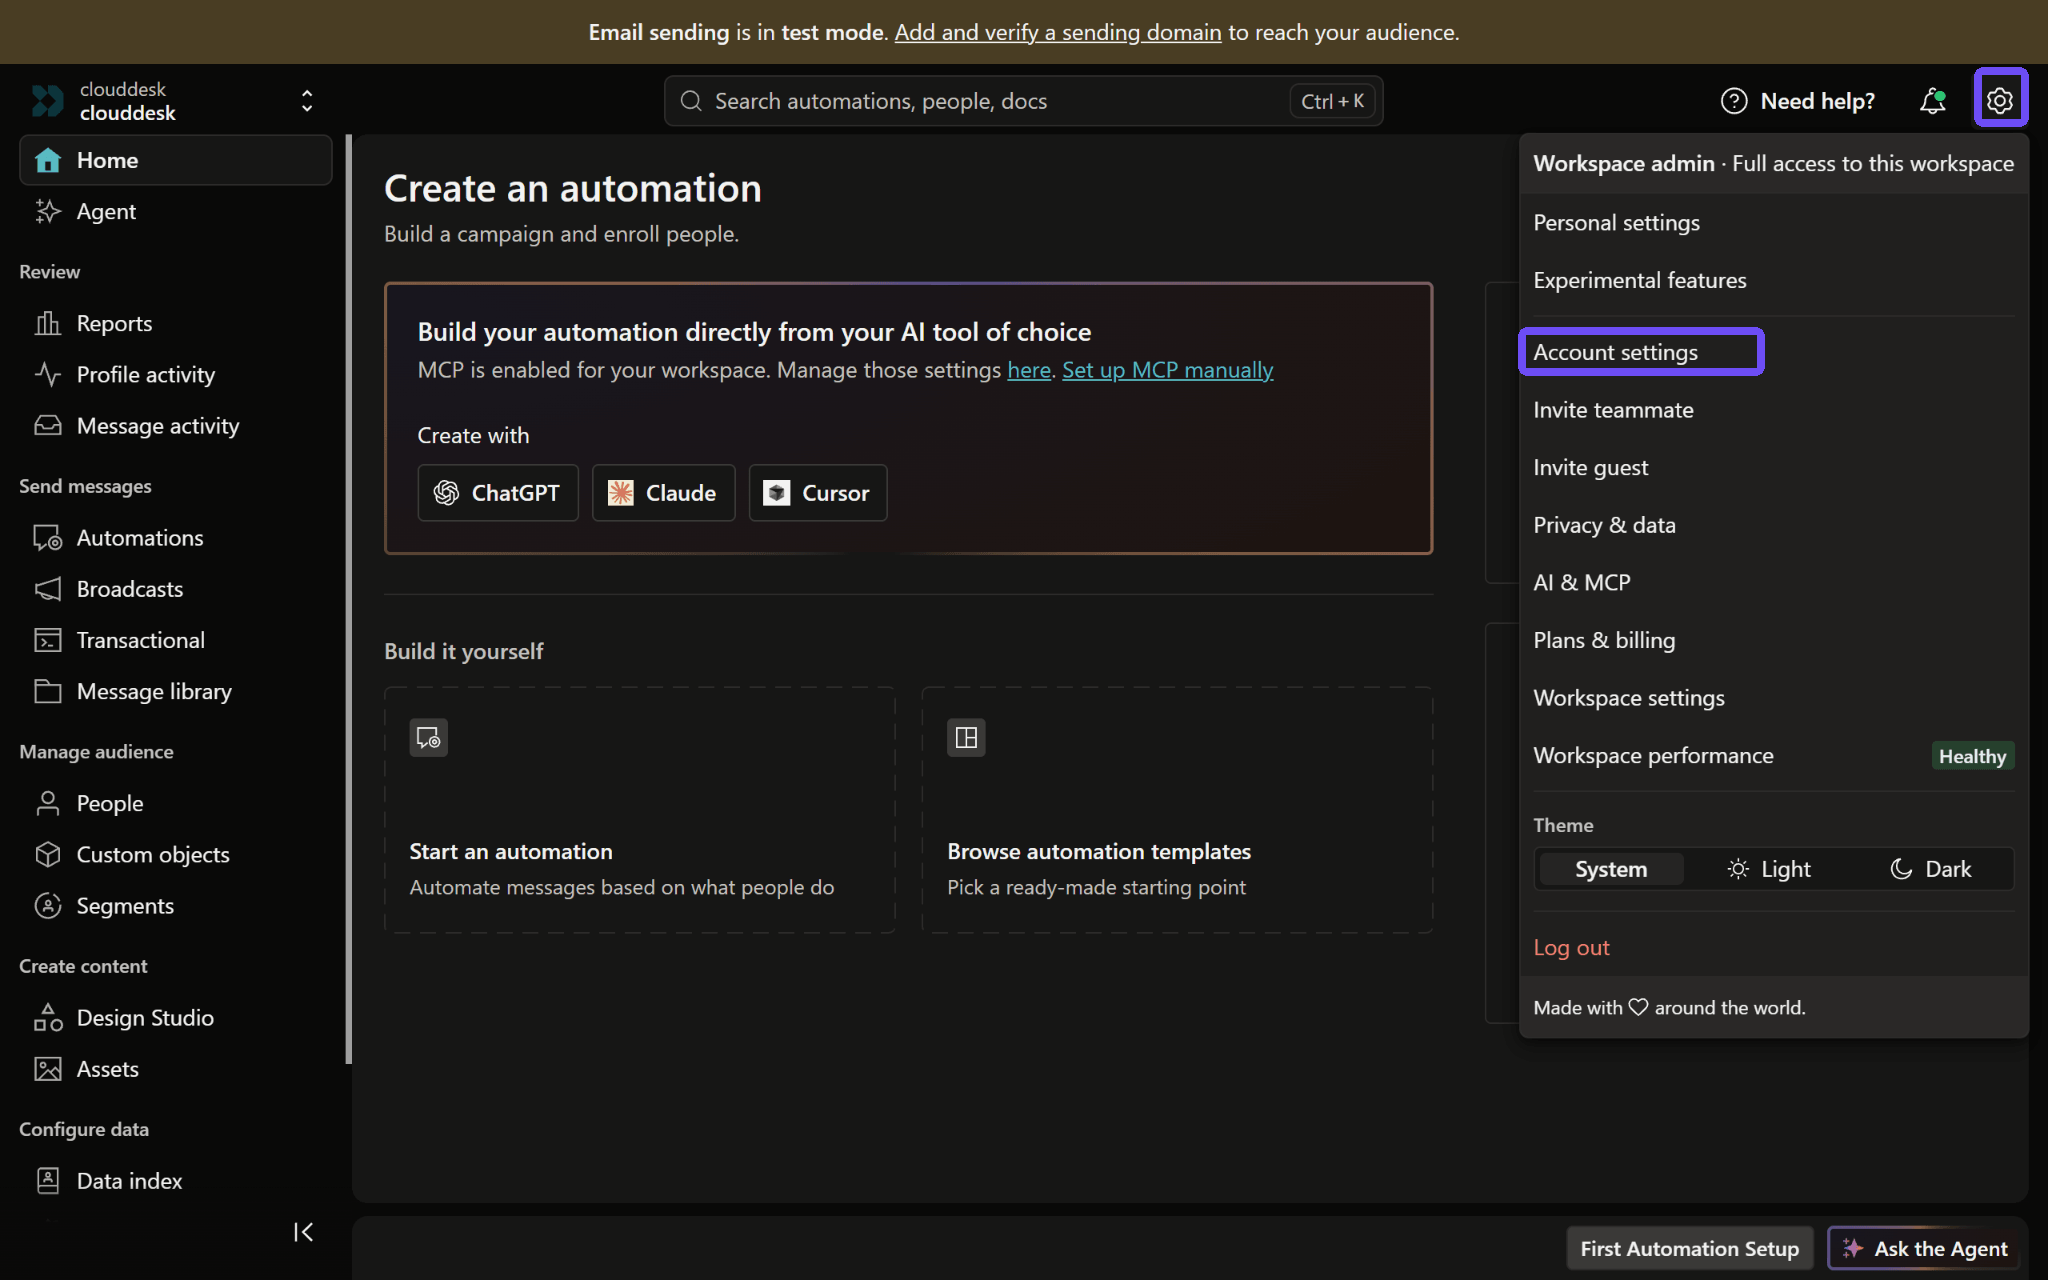Click the ChatGPT create button
The height and width of the screenshot is (1280, 2048).
(x=497, y=493)
